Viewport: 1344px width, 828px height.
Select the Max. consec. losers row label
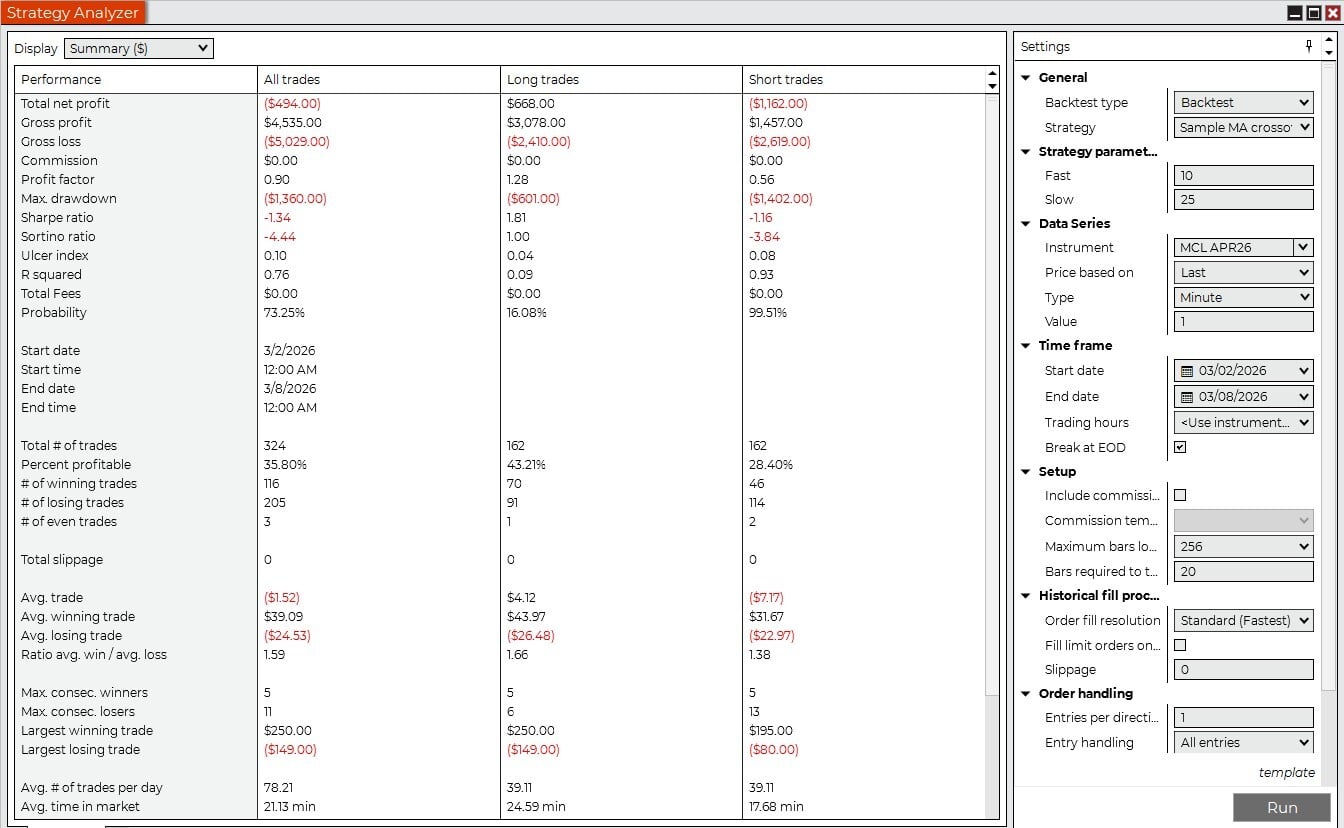[x=77, y=711]
